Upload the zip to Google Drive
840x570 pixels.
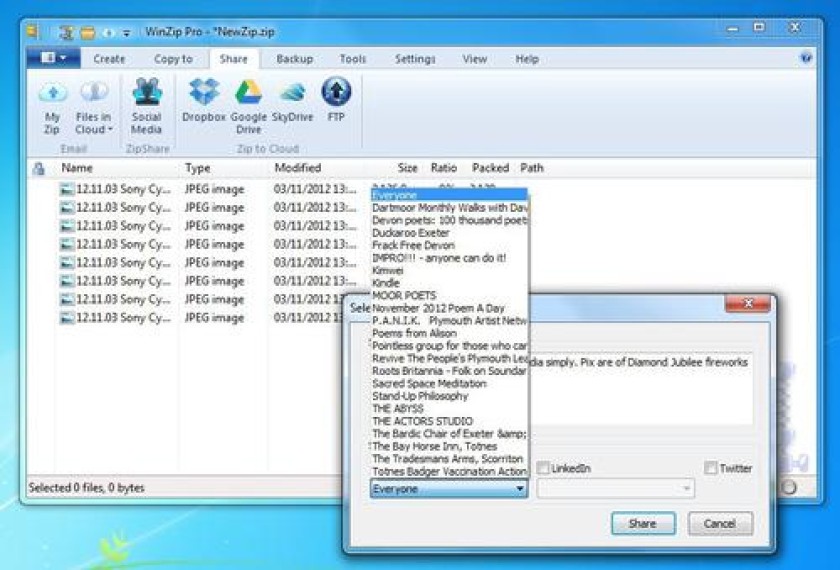[x=249, y=107]
